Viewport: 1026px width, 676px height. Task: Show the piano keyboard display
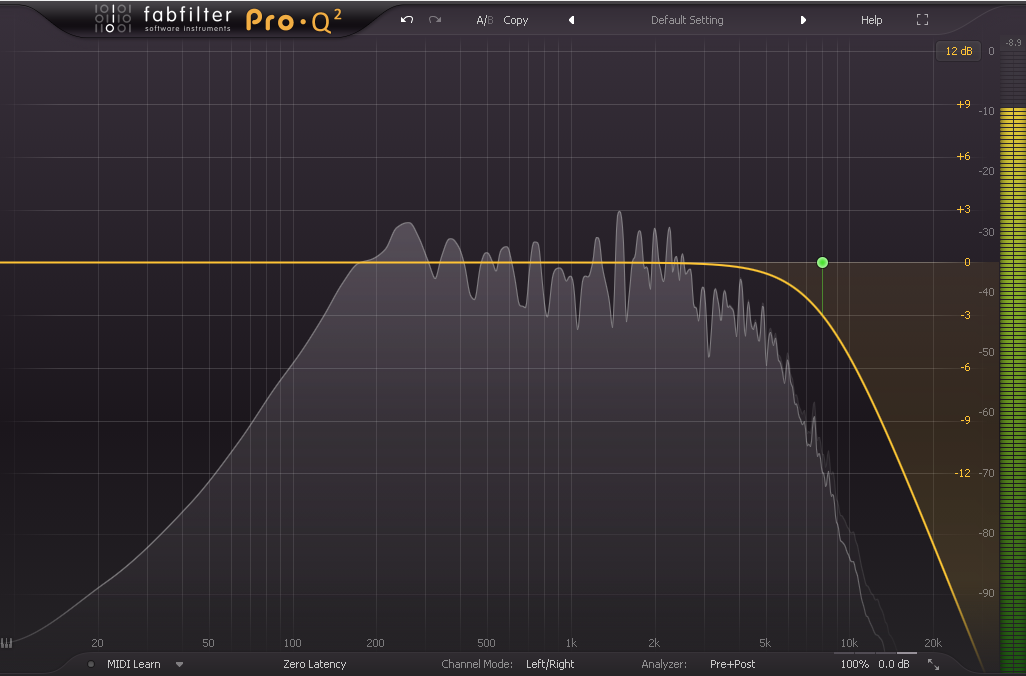pos(8,643)
